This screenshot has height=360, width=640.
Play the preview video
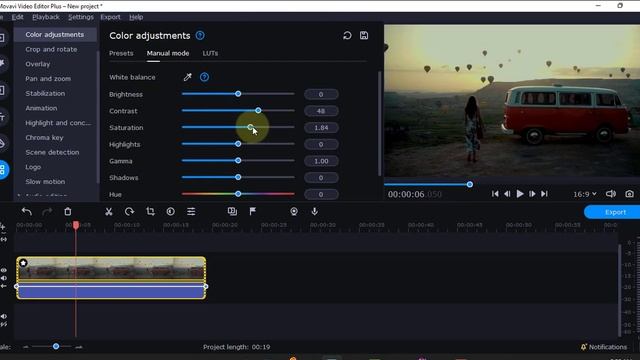[x=520, y=194]
